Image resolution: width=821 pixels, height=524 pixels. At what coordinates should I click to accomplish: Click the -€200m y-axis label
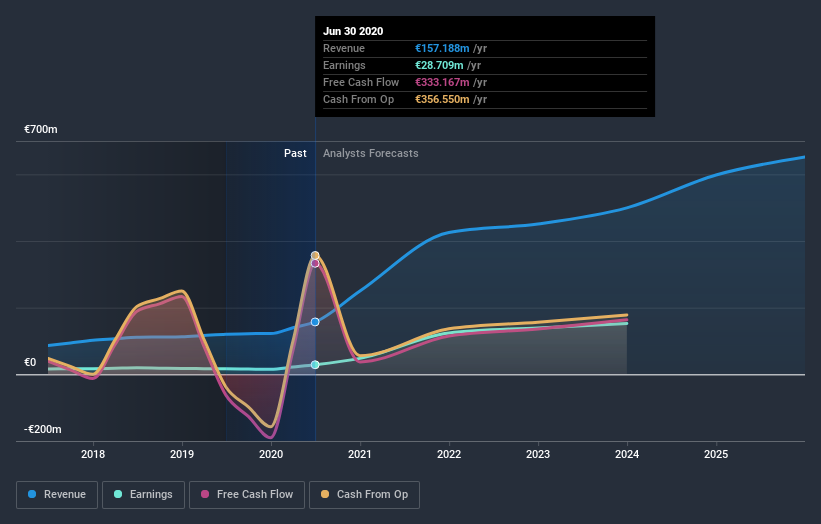coord(42,429)
